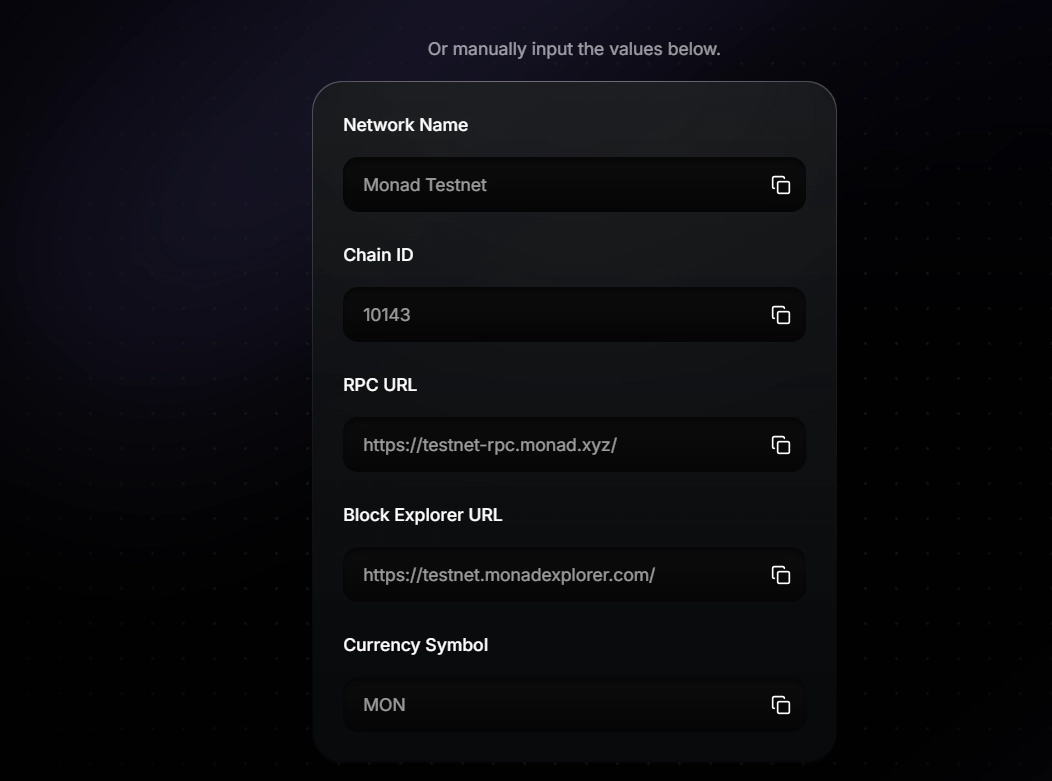Copy the RPC URL value
Viewport: 1052px width, 781px height.
782,444
